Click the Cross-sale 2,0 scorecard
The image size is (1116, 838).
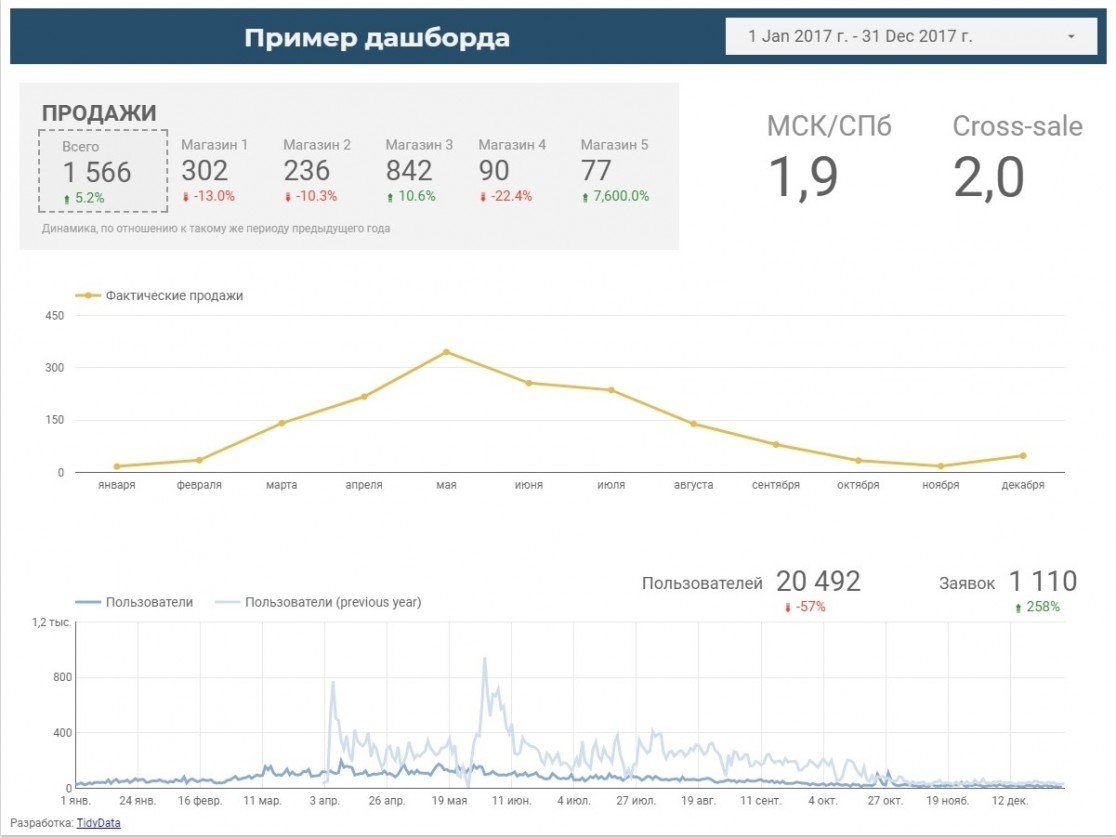point(1017,156)
